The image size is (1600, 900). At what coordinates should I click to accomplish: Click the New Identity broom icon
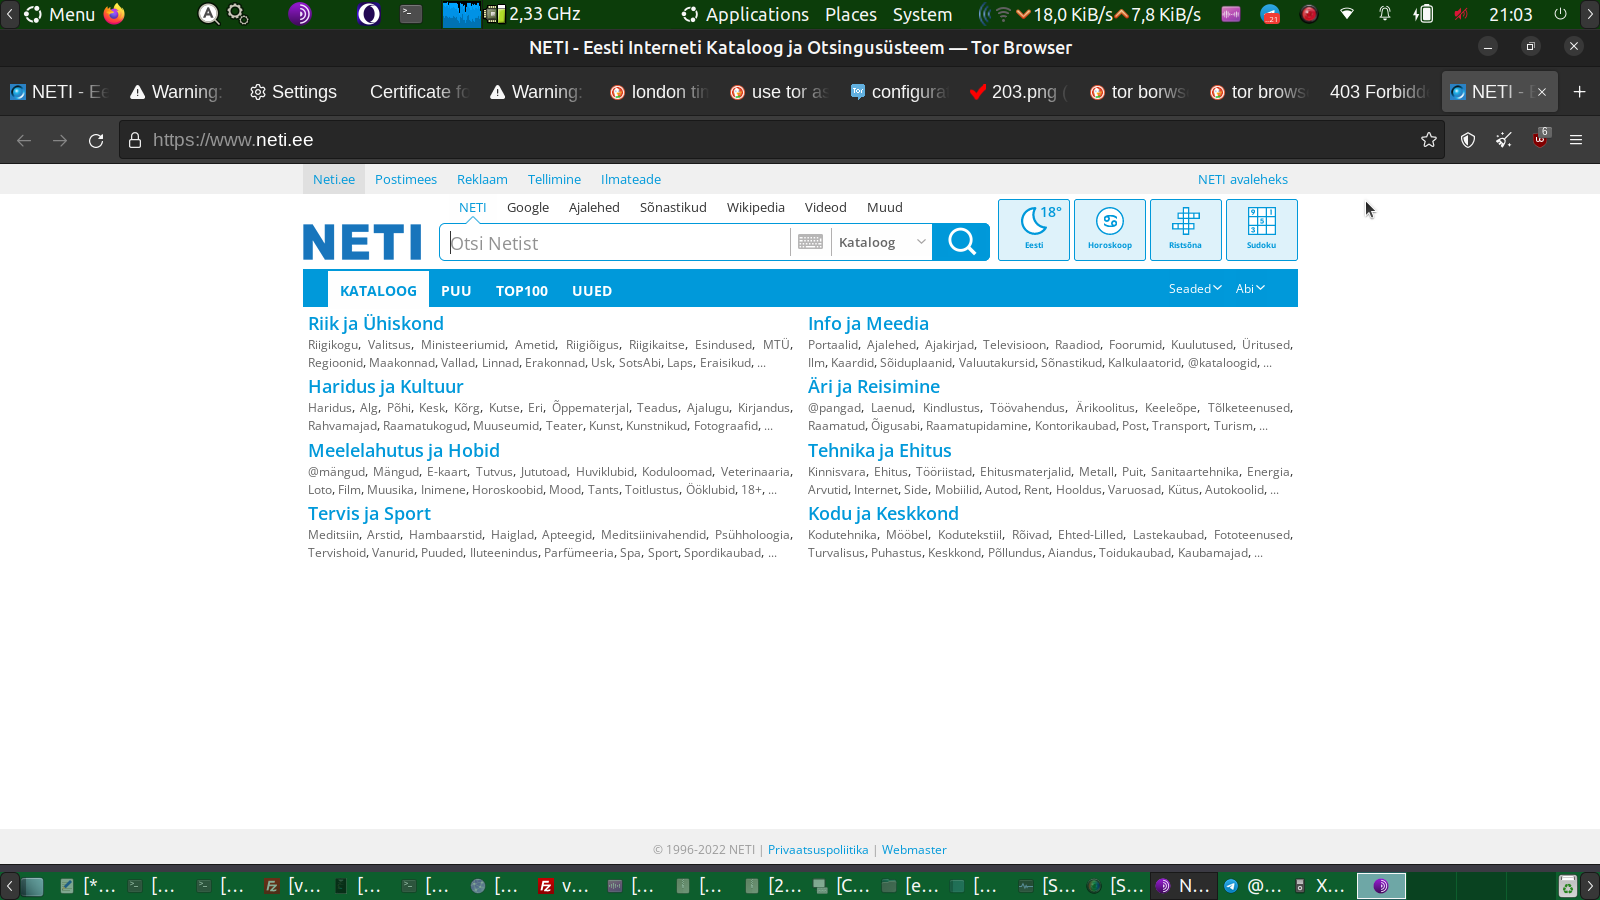point(1504,140)
